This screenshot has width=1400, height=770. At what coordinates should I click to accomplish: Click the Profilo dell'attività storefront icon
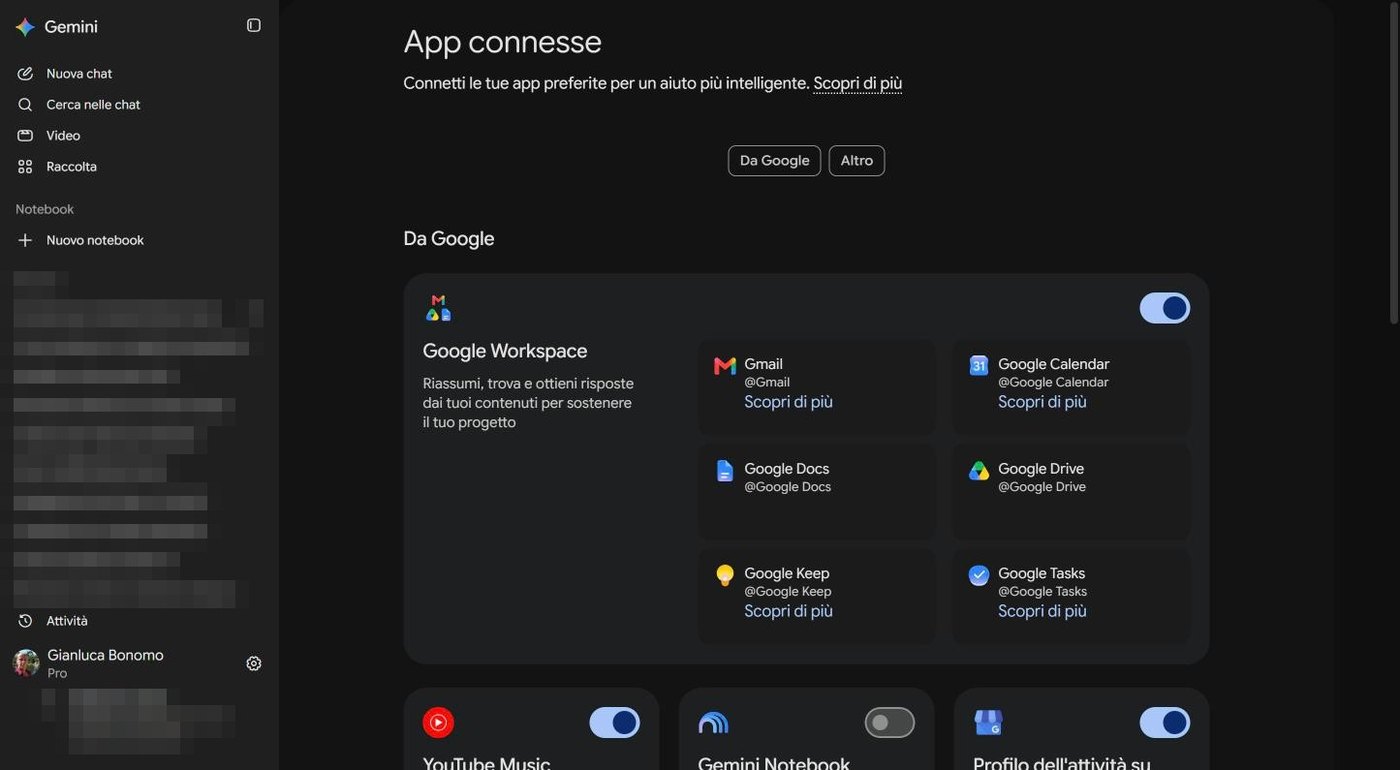(x=988, y=723)
